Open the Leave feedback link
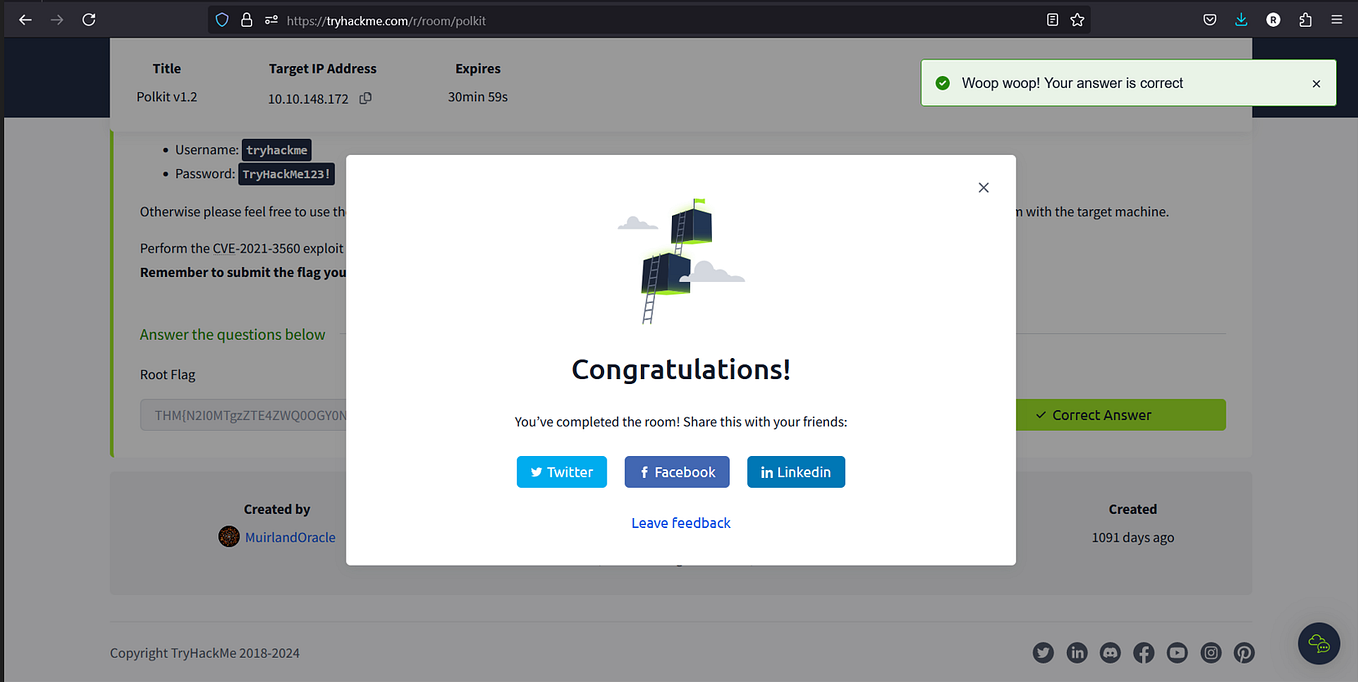Screen dimensions: 1358x682 pos(681,522)
